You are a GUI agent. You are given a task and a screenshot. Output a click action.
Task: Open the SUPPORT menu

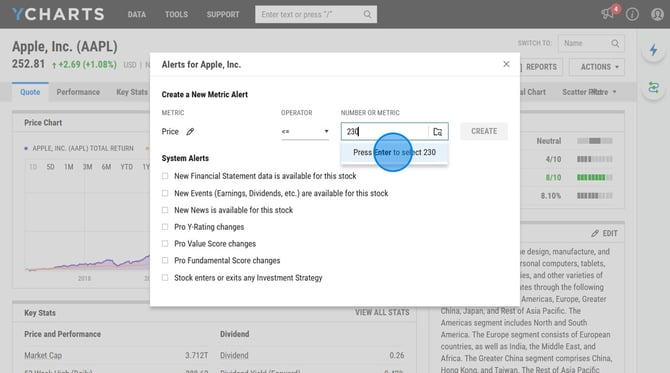[x=223, y=14]
